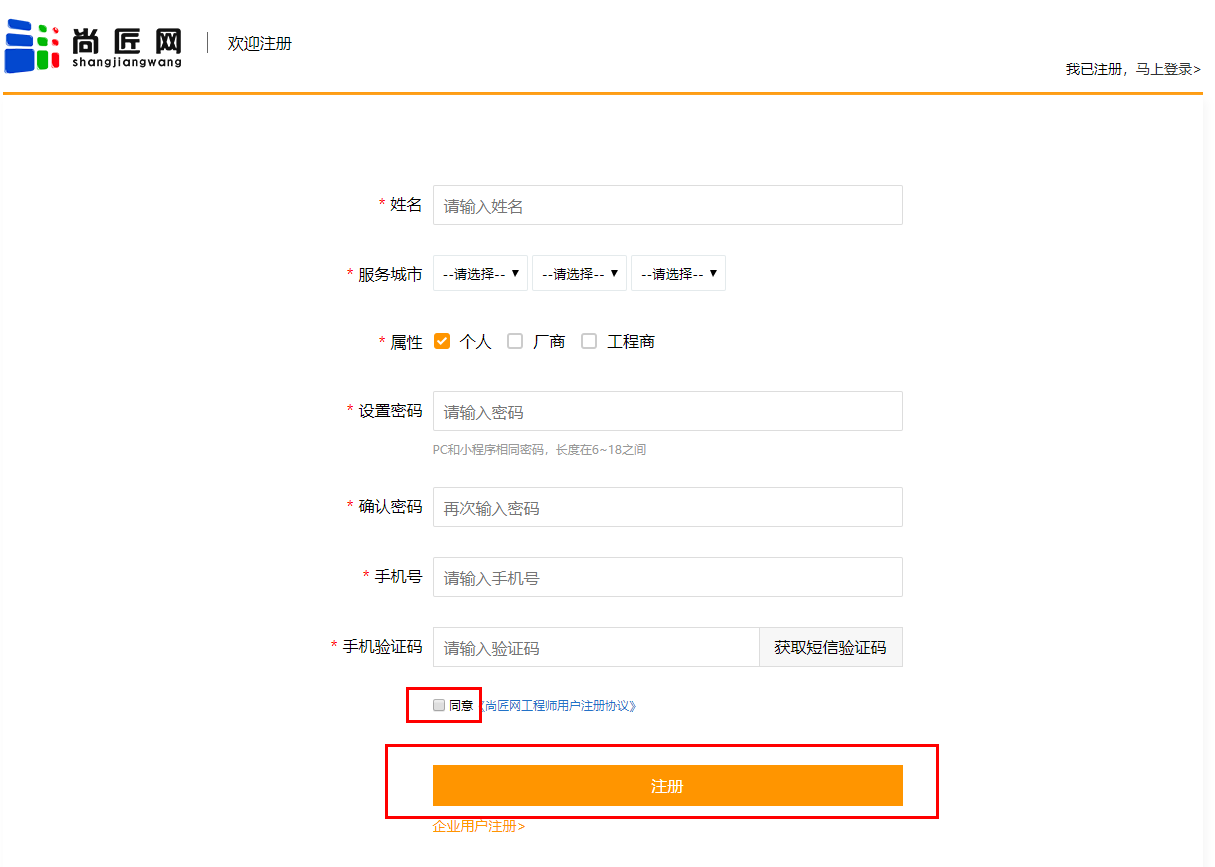This screenshot has height=867, width=1215.
Task: Expand the last 服务城市 dropdown
Action: 678,273
